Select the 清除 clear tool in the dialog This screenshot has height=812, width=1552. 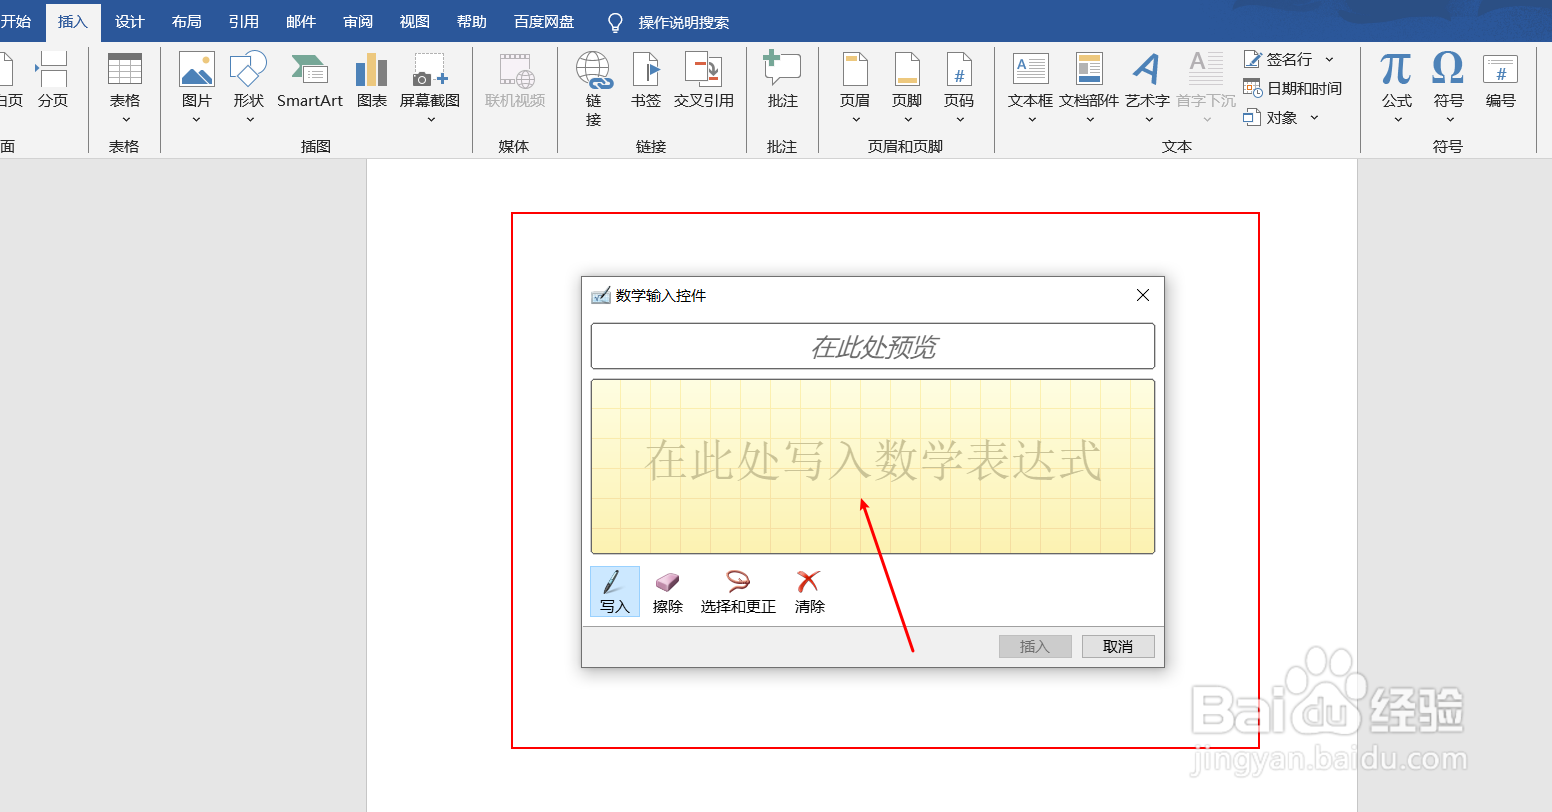(x=808, y=591)
